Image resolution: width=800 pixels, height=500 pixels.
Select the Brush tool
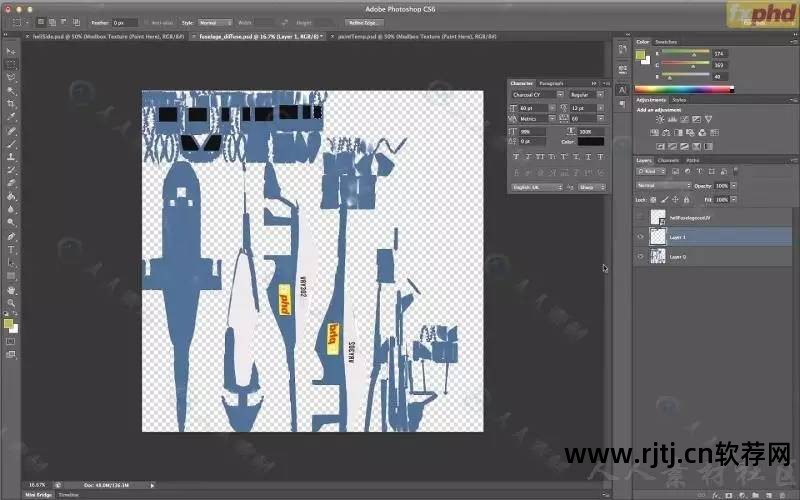click(x=11, y=144)
